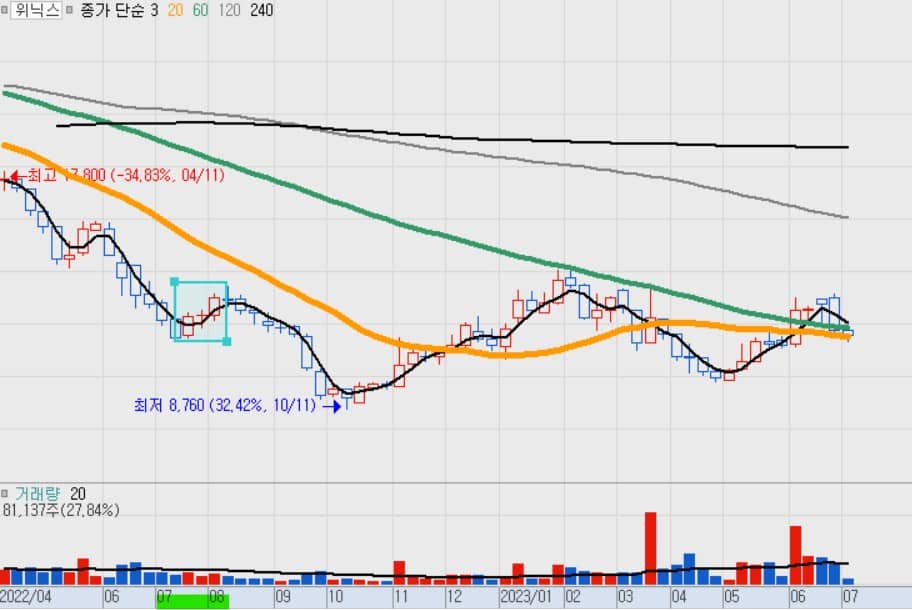Click the 02 month label after 2023/01
Screen dimensions: 912x610
coord(572,597)
